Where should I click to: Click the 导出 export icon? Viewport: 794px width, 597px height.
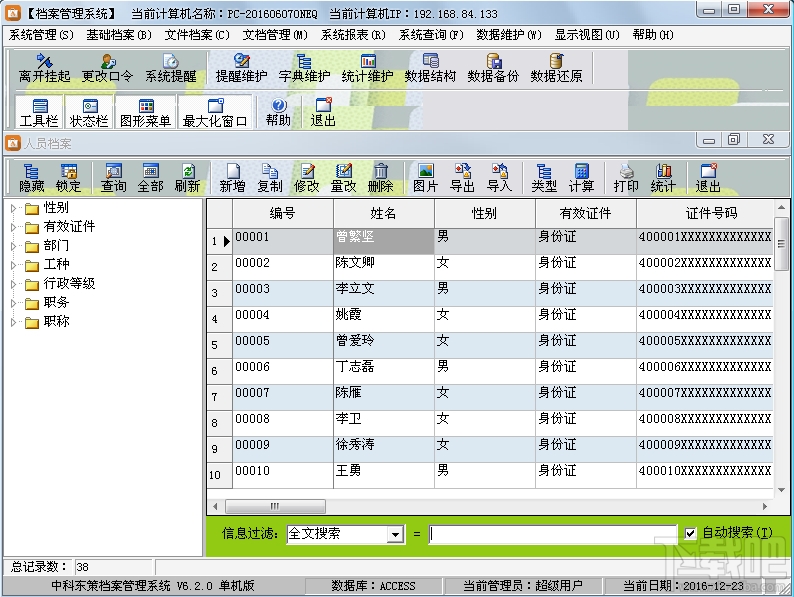point(462,178)
